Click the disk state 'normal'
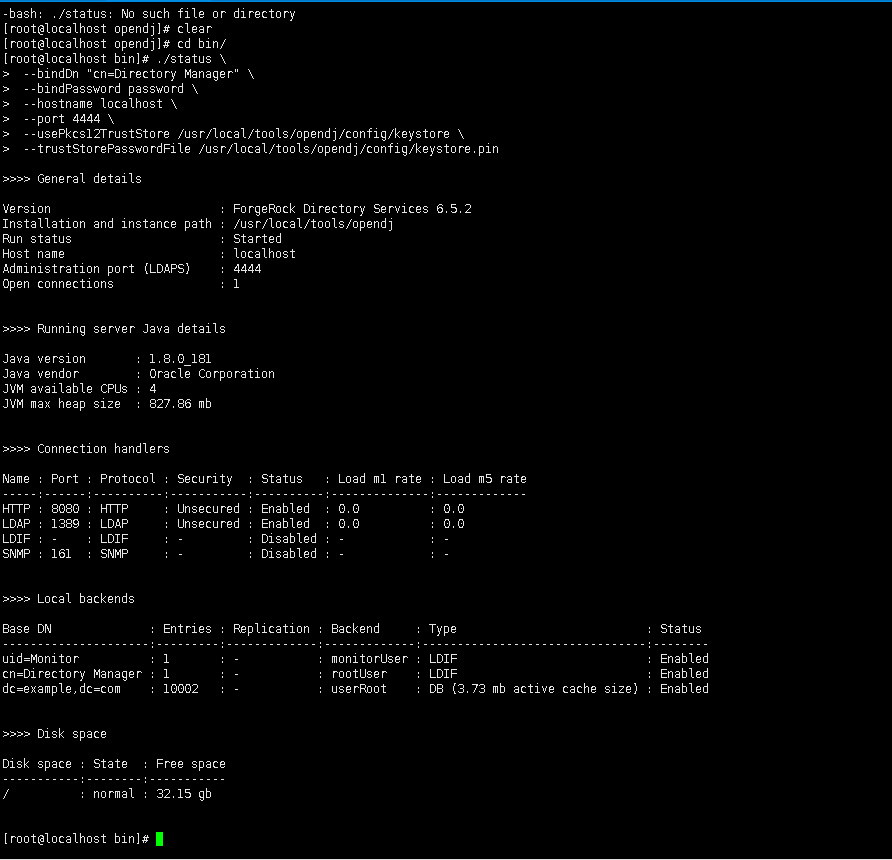 pyautogui.click(x=114, y=794)
